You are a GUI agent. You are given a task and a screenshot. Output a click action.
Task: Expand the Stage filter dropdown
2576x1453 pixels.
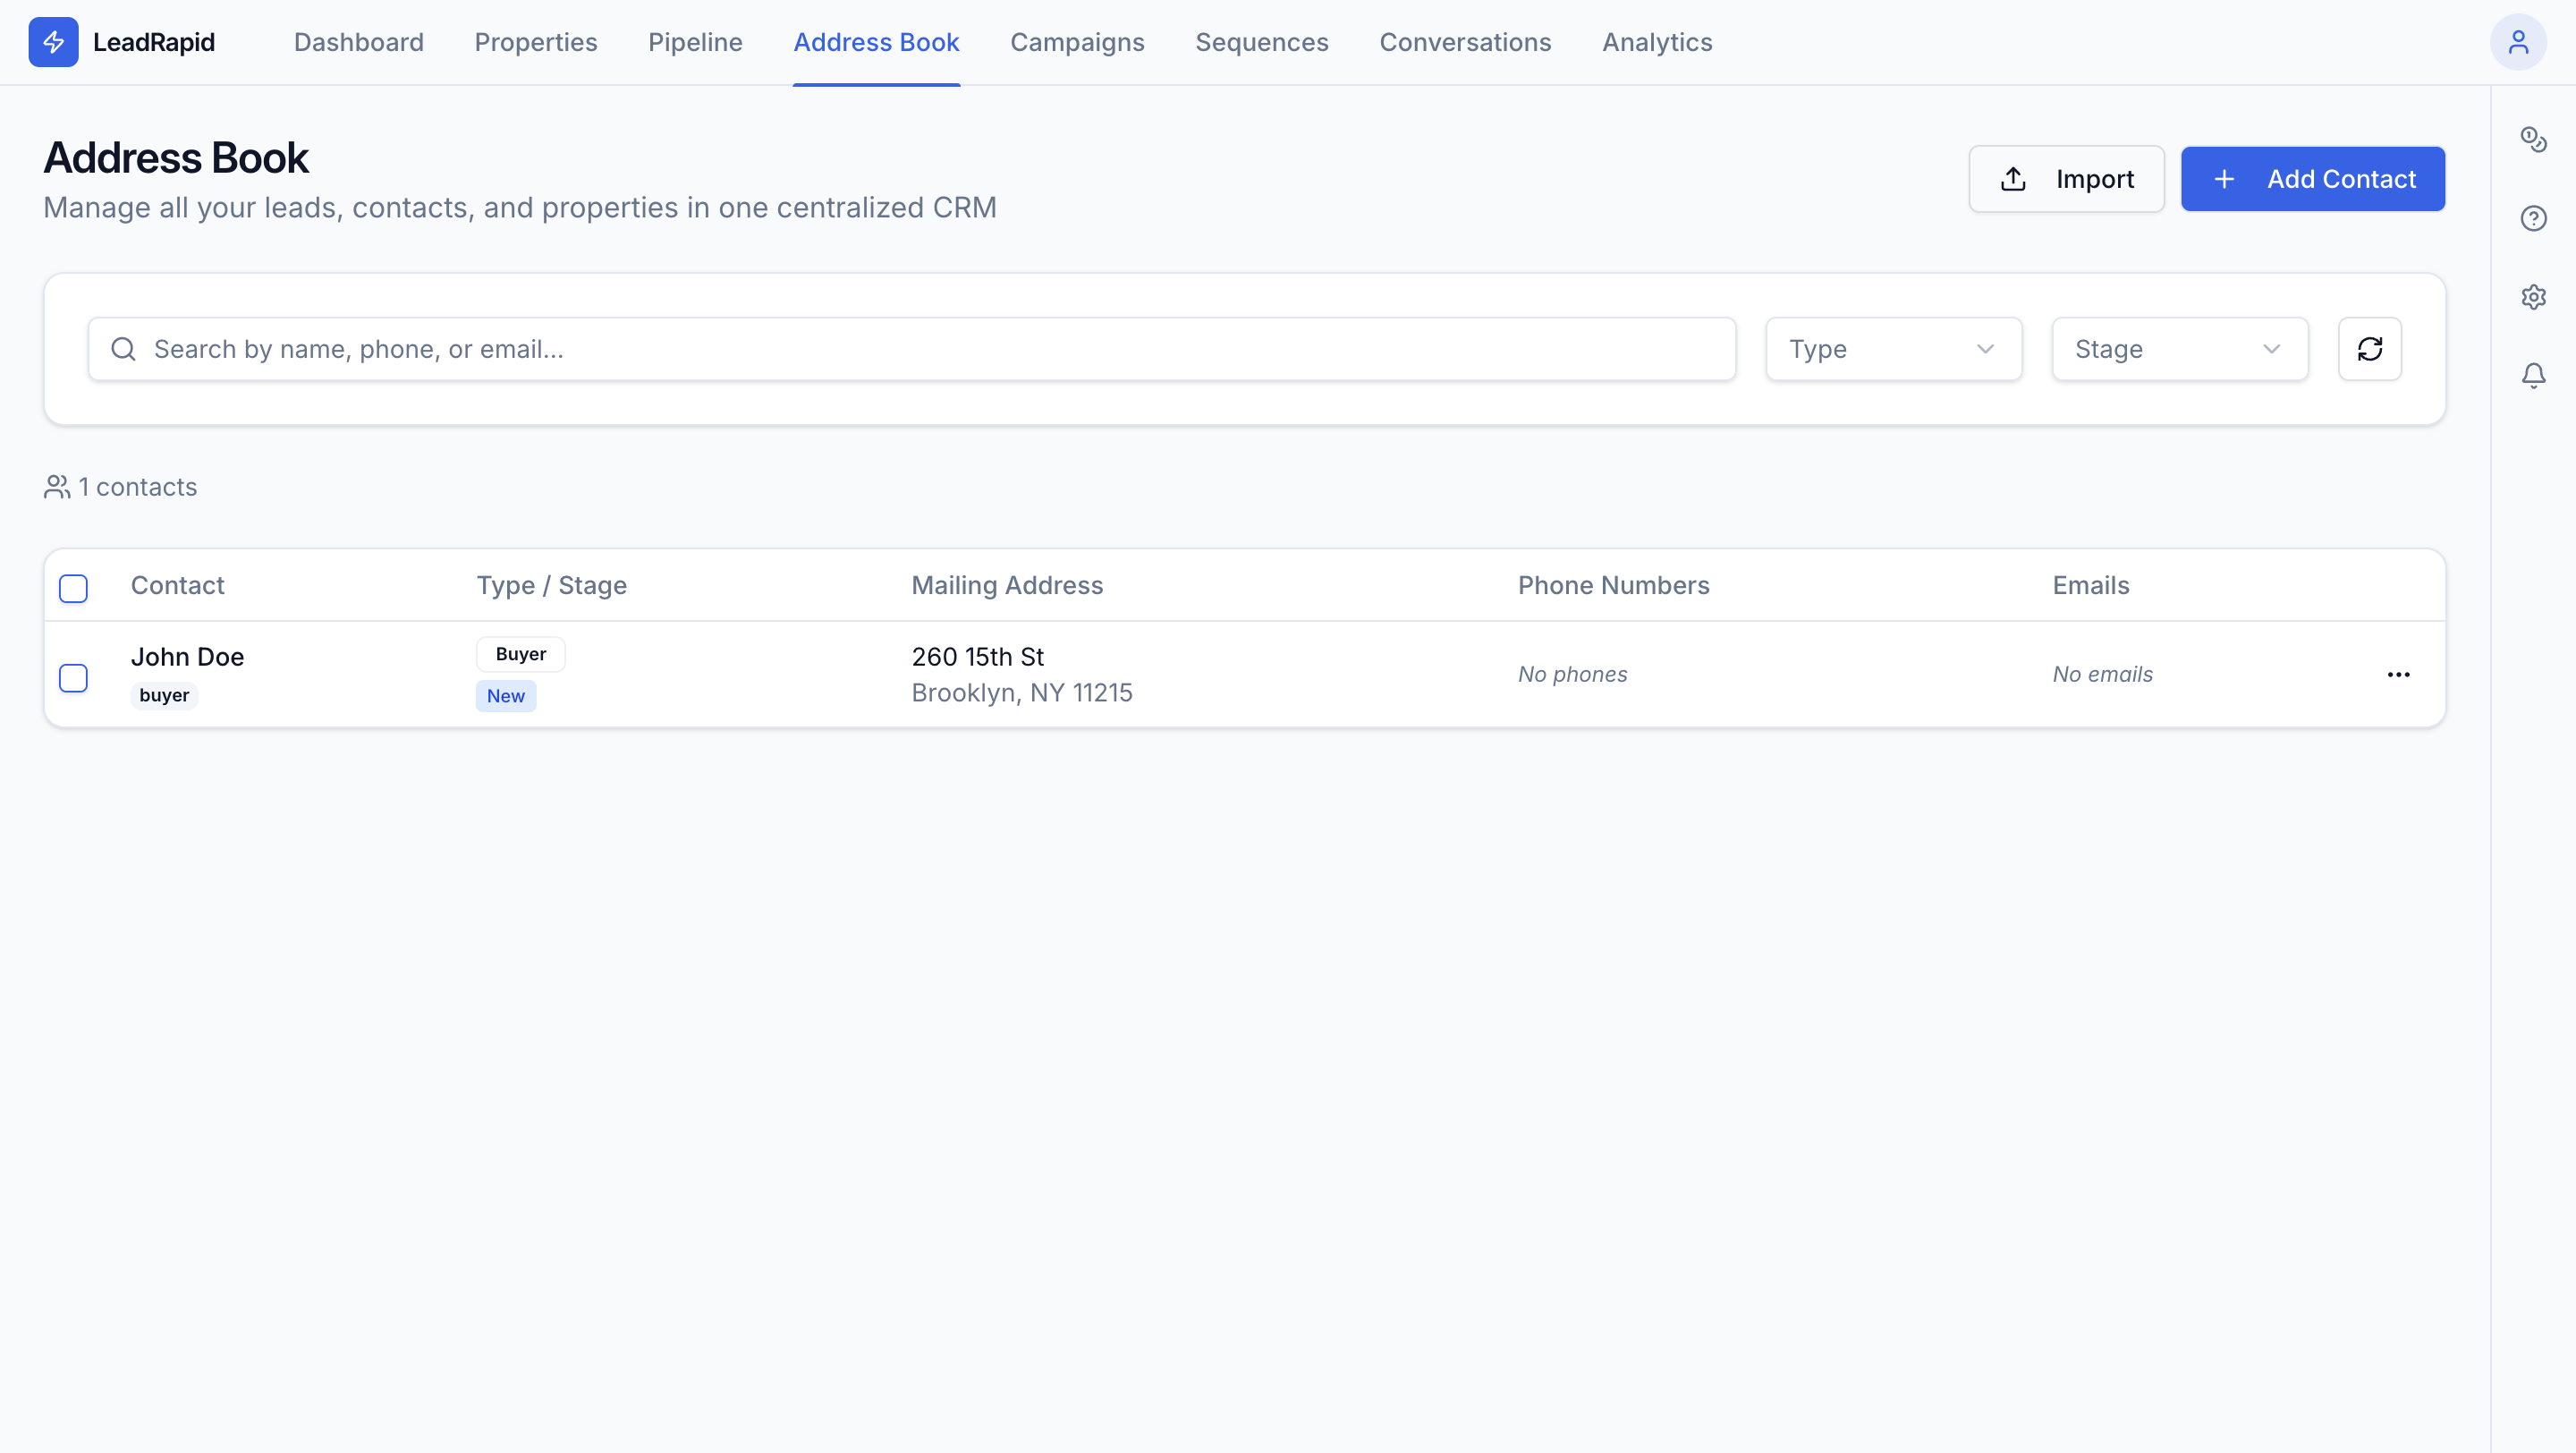[x=2179, y=349]
